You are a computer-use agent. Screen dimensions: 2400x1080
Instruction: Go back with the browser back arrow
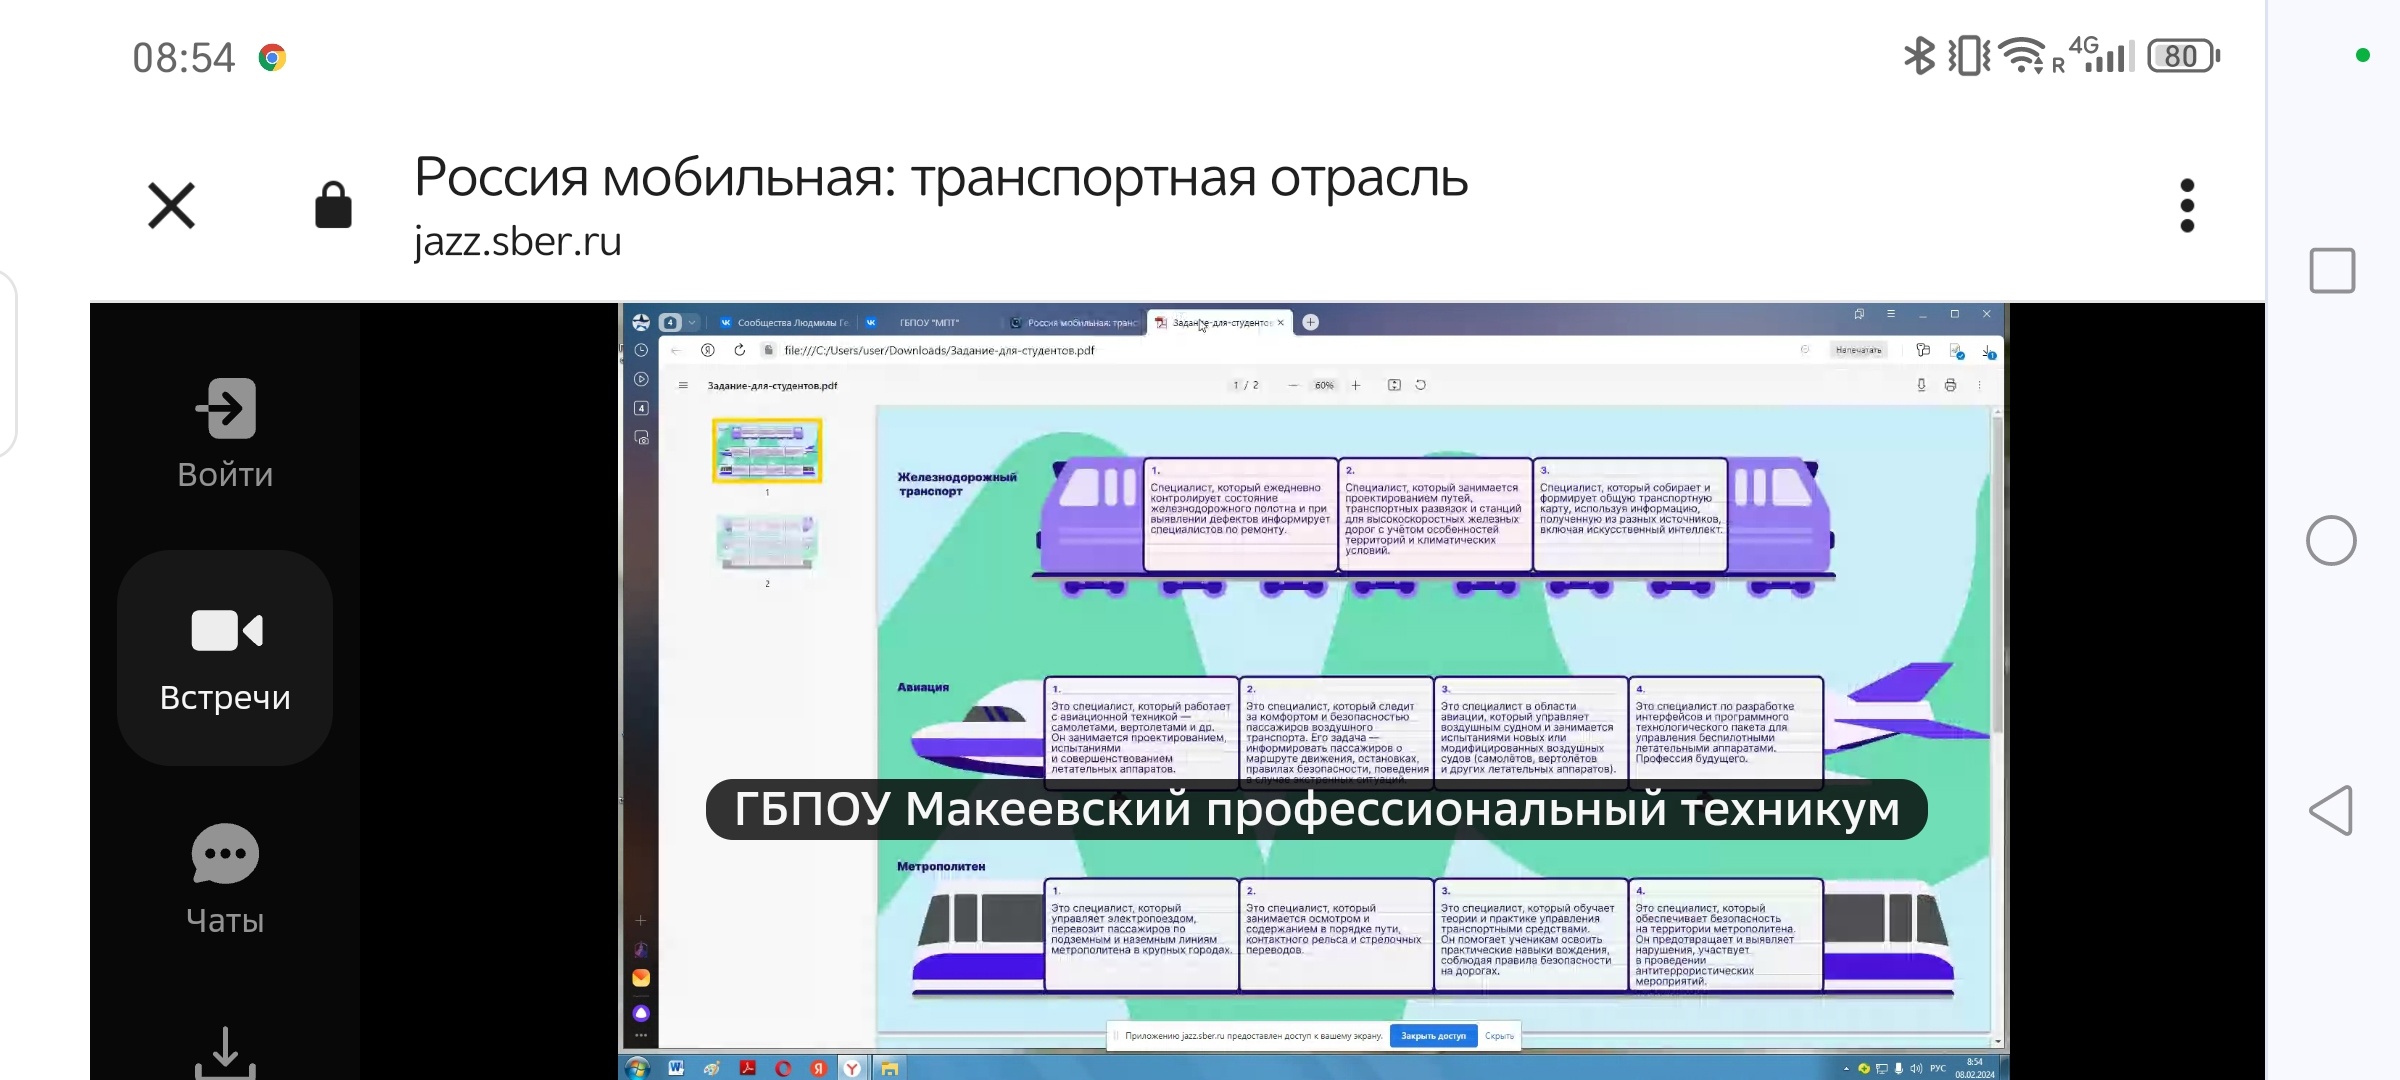click(x=676, y=350)
